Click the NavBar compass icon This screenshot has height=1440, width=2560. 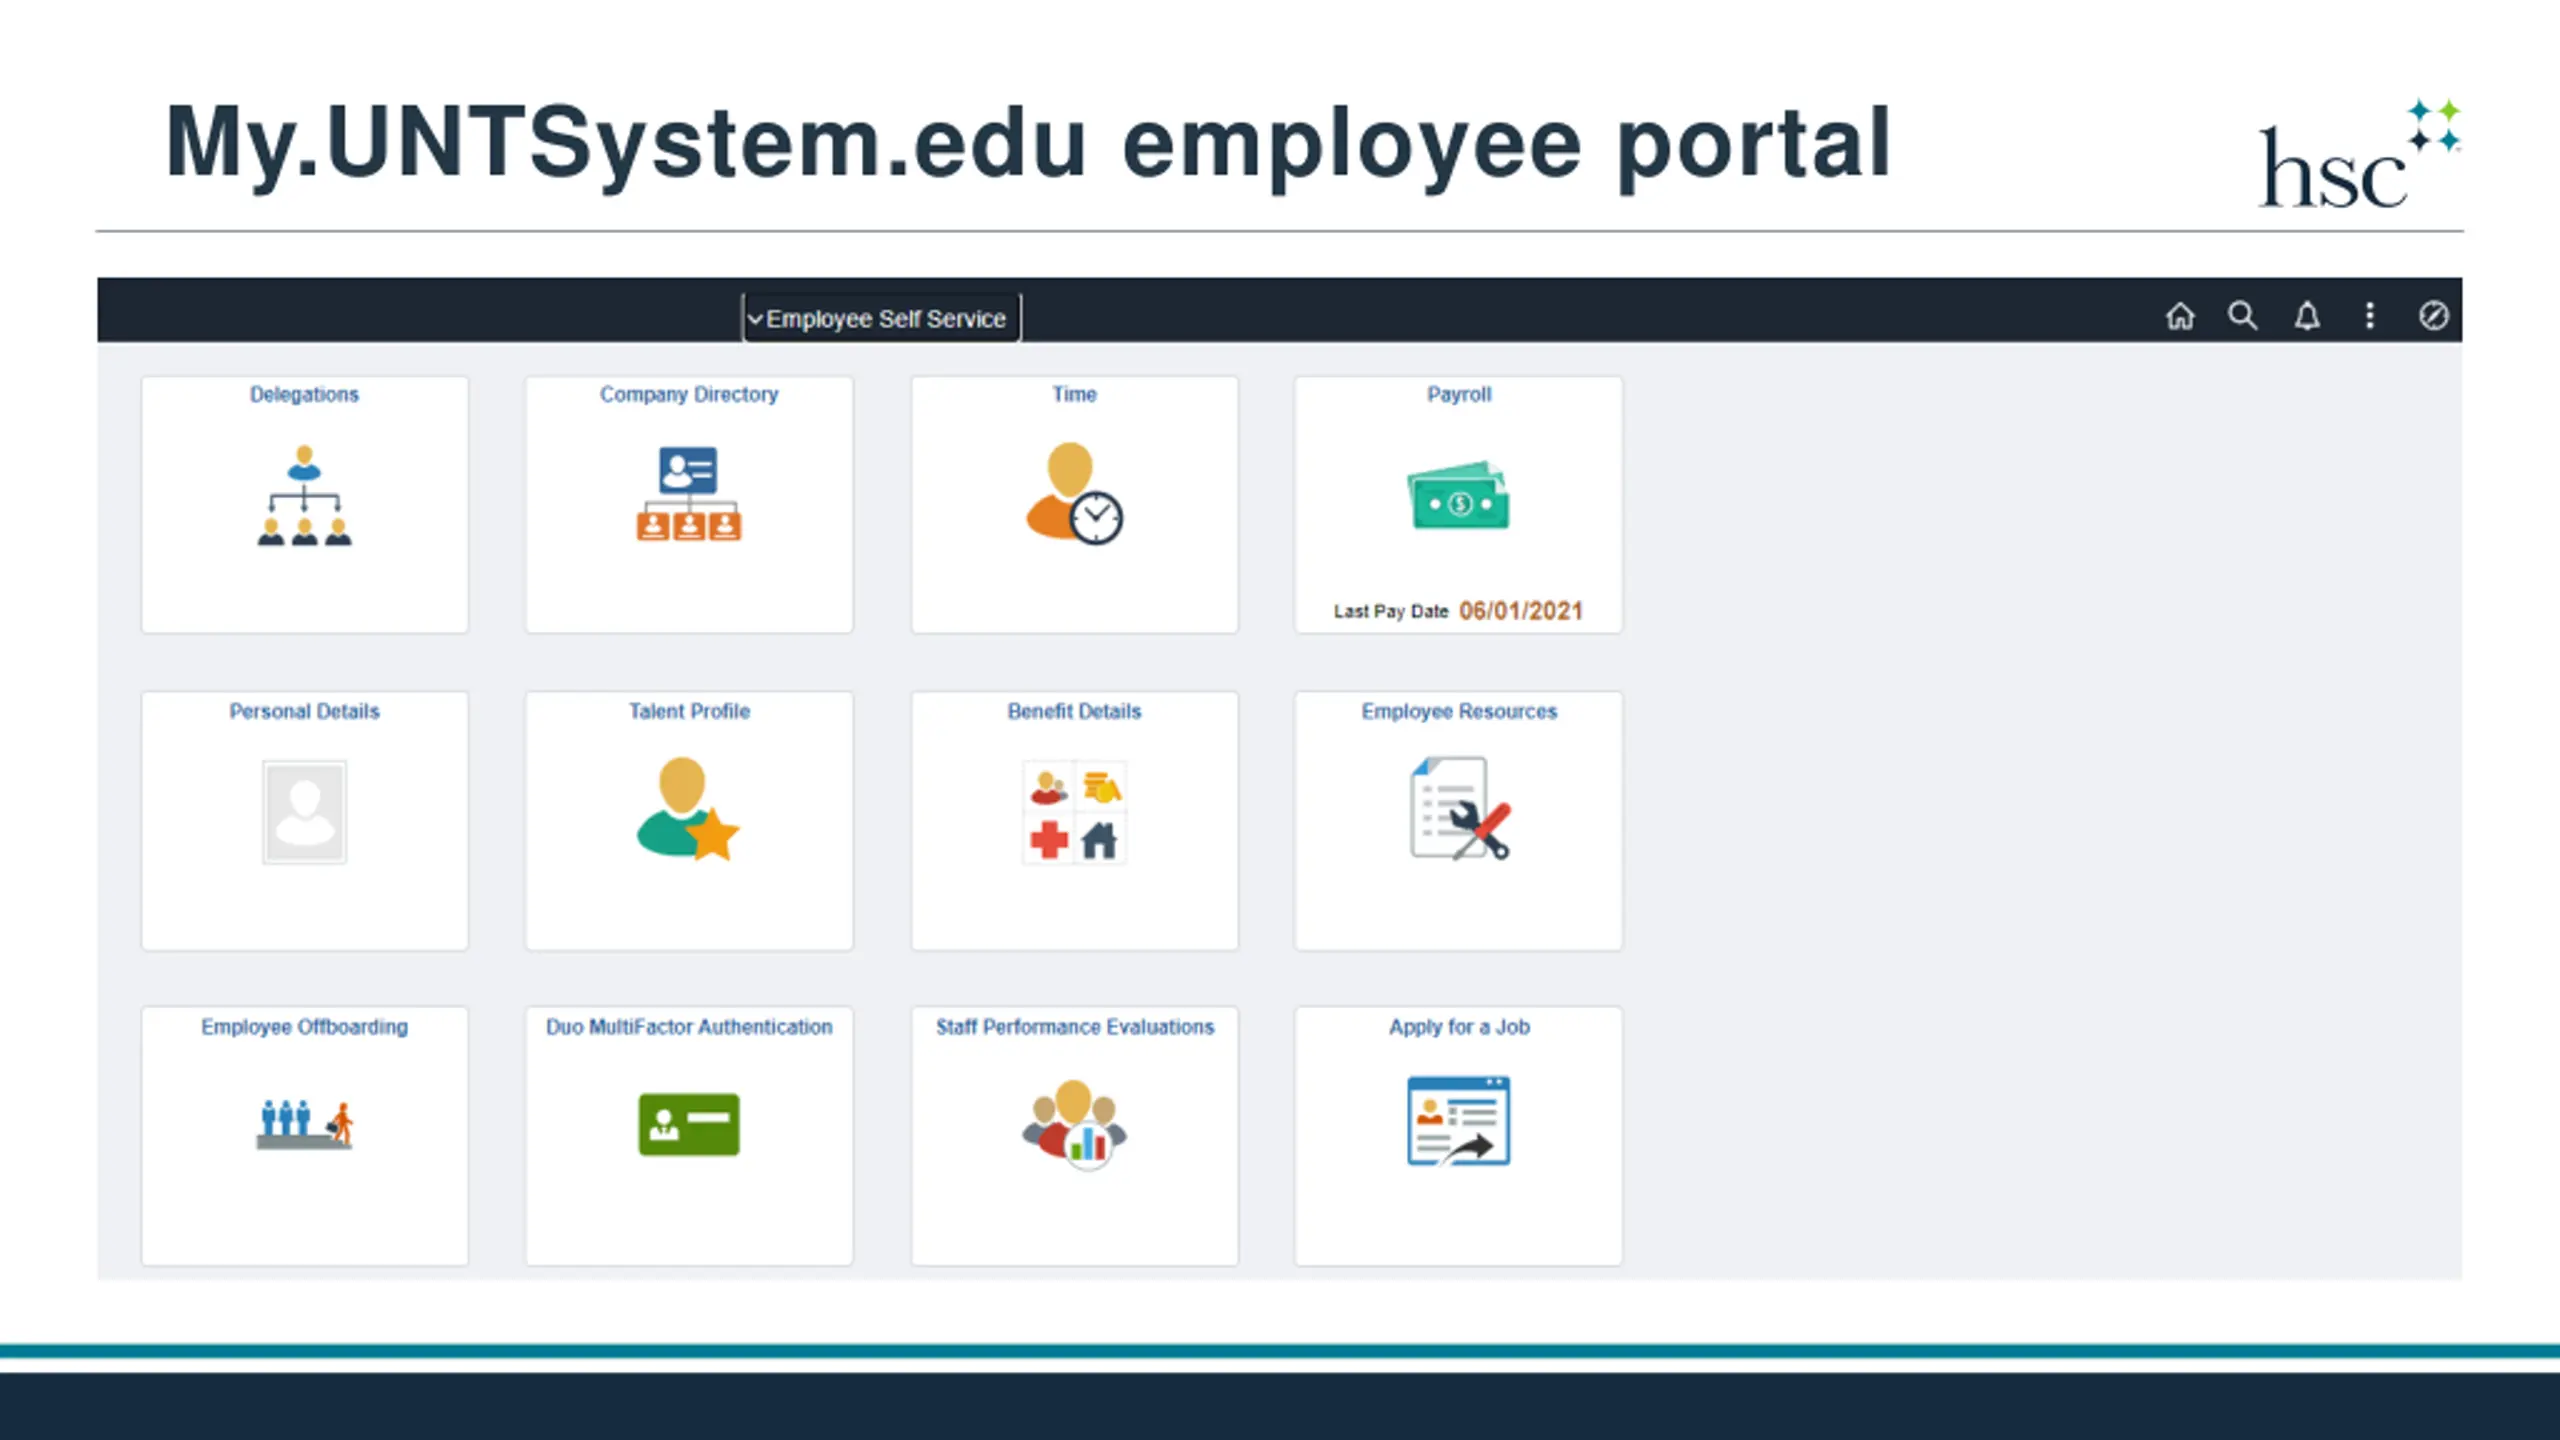point(2433,316)
